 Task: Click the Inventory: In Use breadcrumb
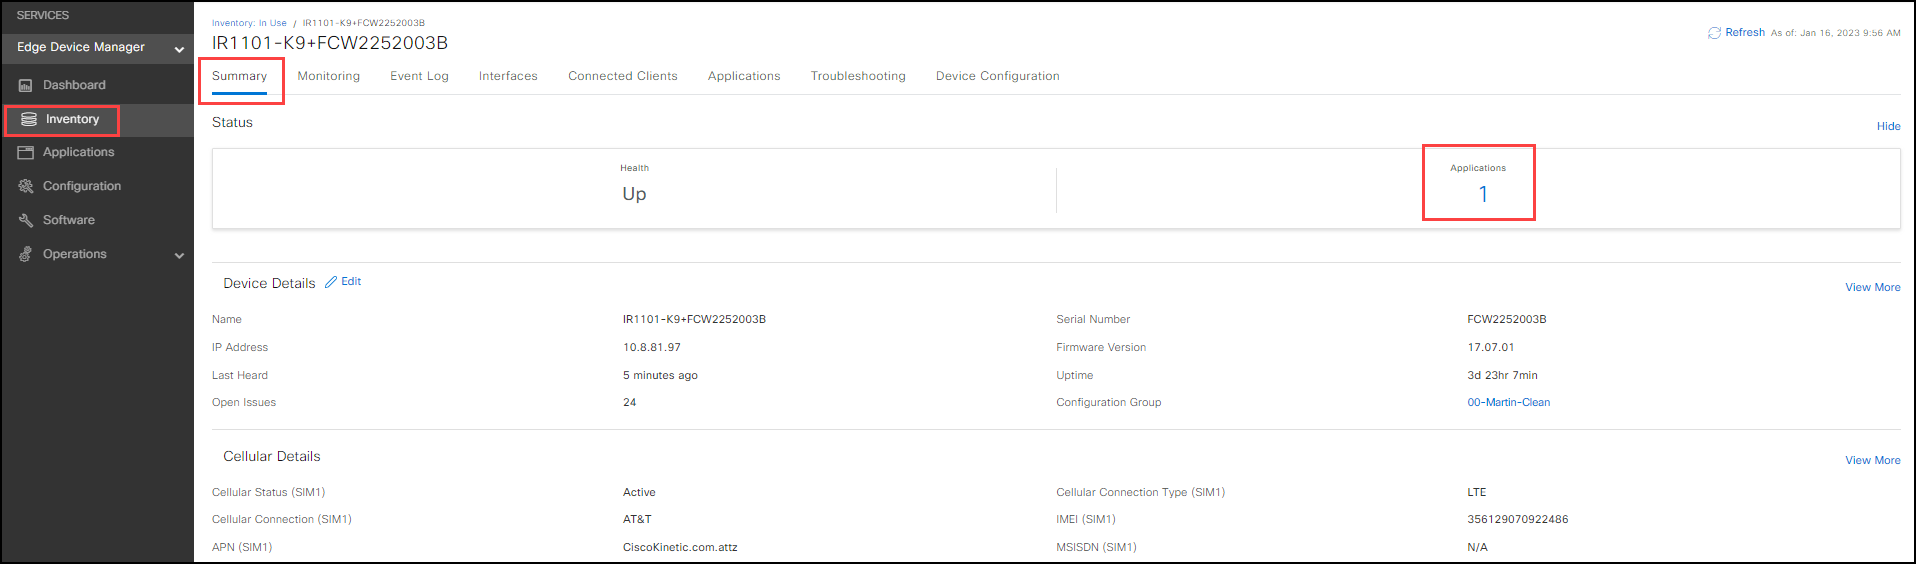(249, 23)
